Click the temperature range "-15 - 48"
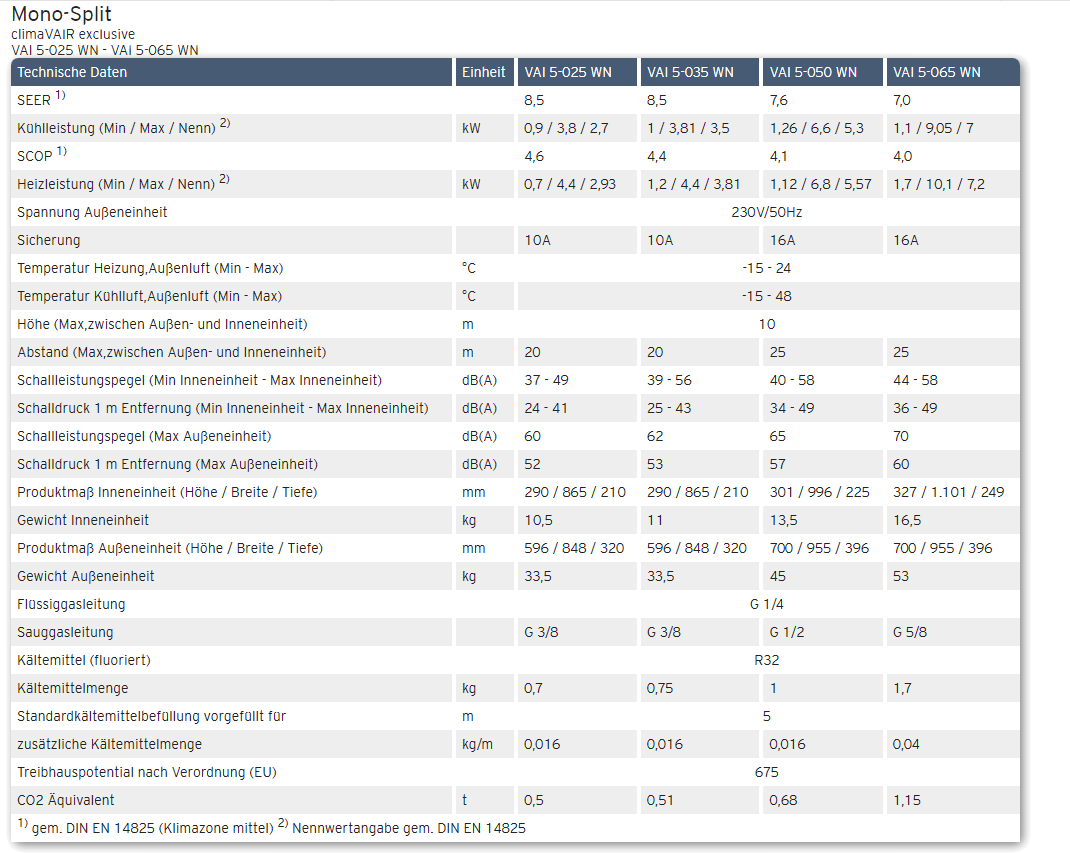This screenshot has width=1070, height=853. pos(767,296)
